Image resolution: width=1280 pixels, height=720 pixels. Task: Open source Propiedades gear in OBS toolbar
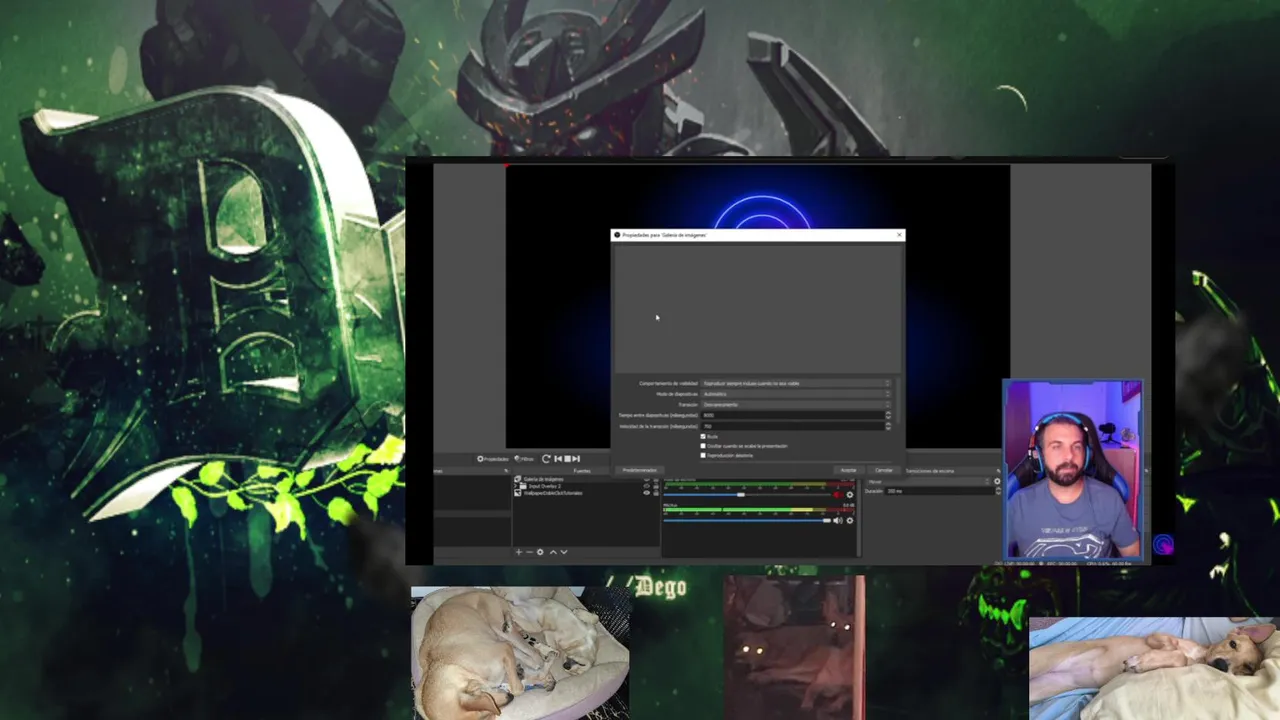(493, 459)
